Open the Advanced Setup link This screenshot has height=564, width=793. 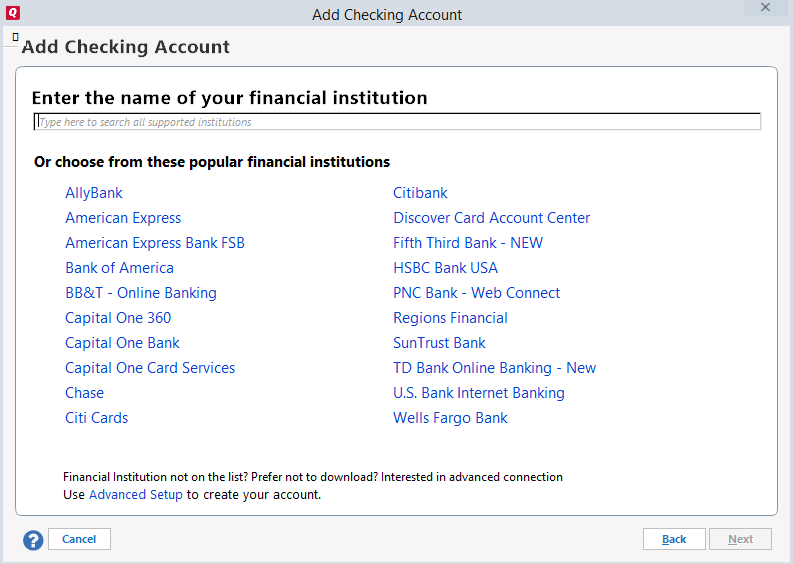click(x=136, y=494)
